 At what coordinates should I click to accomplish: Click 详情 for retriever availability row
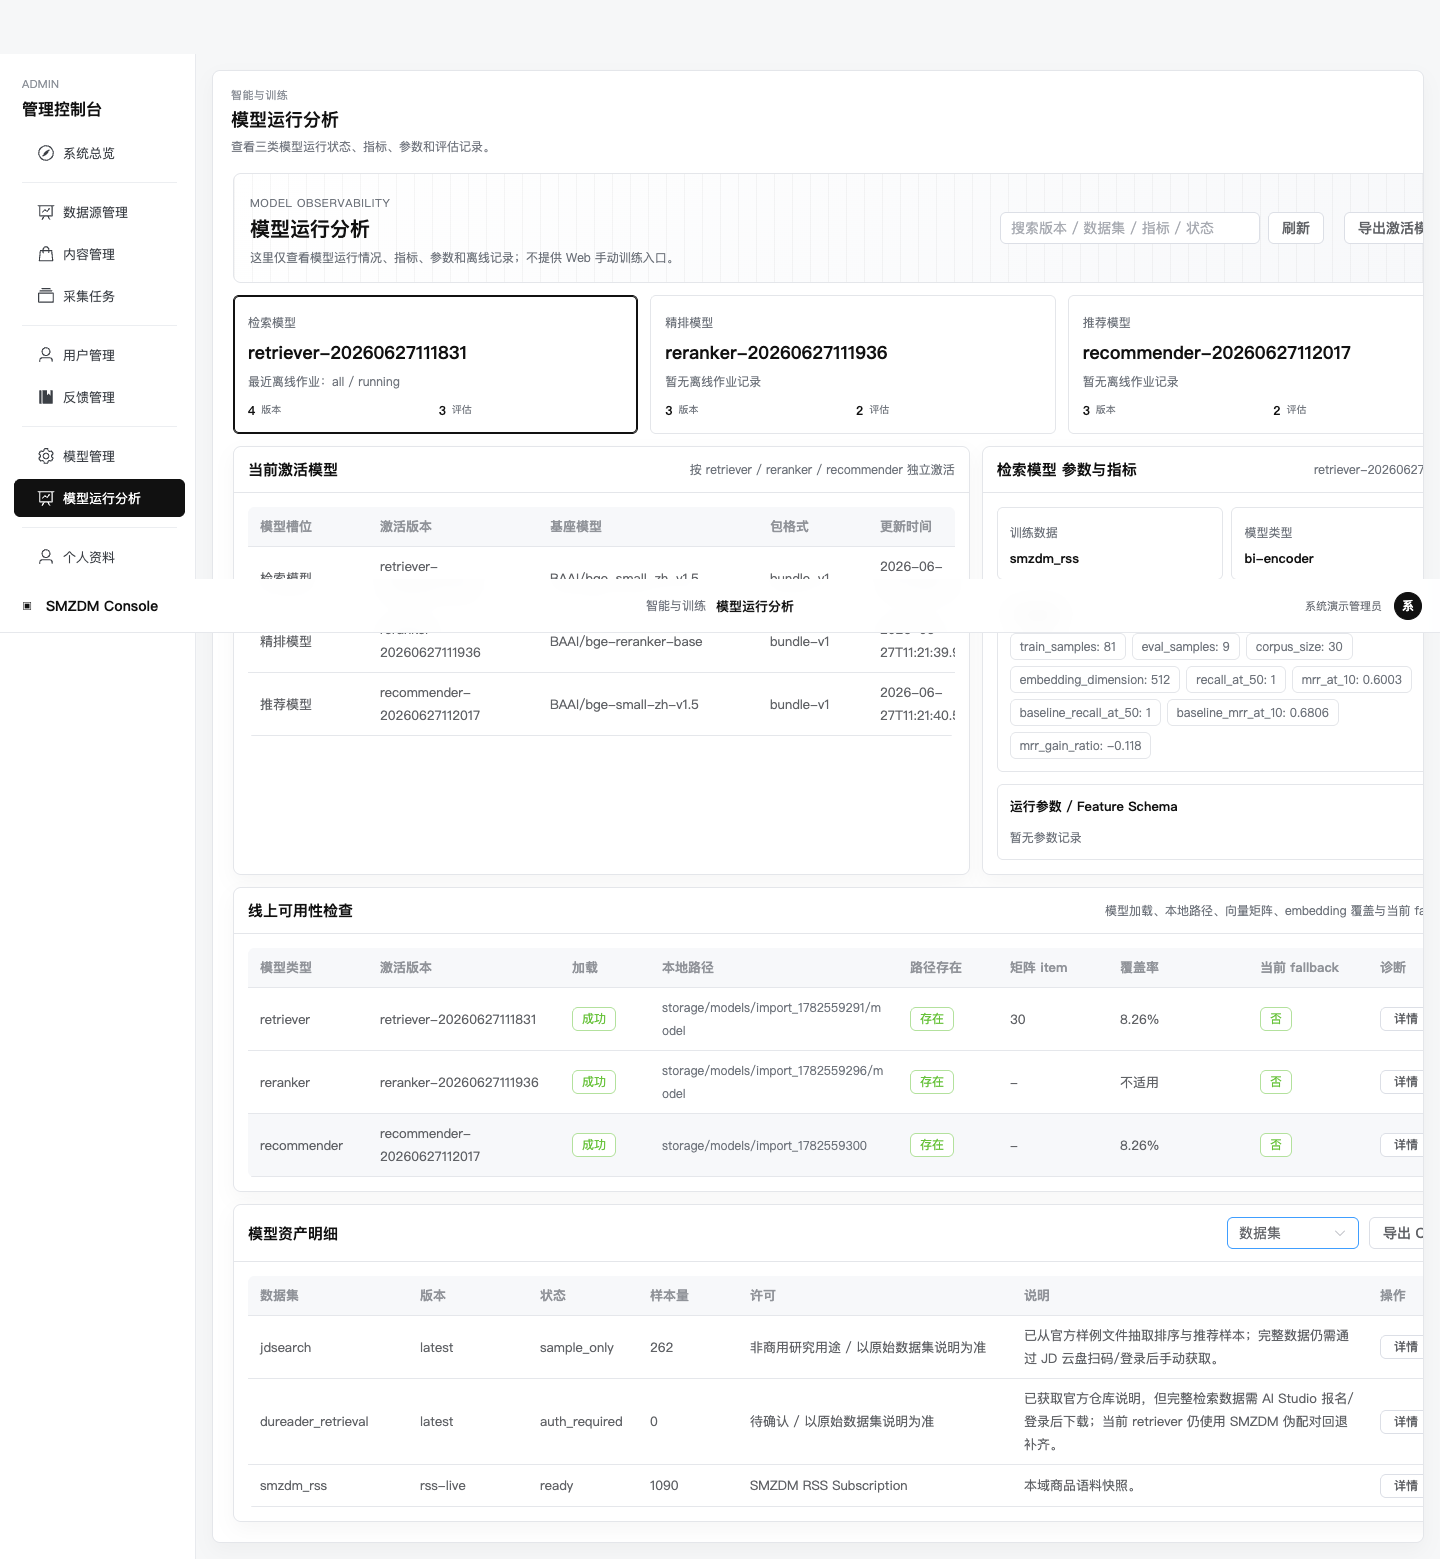pos(1404,1019)
